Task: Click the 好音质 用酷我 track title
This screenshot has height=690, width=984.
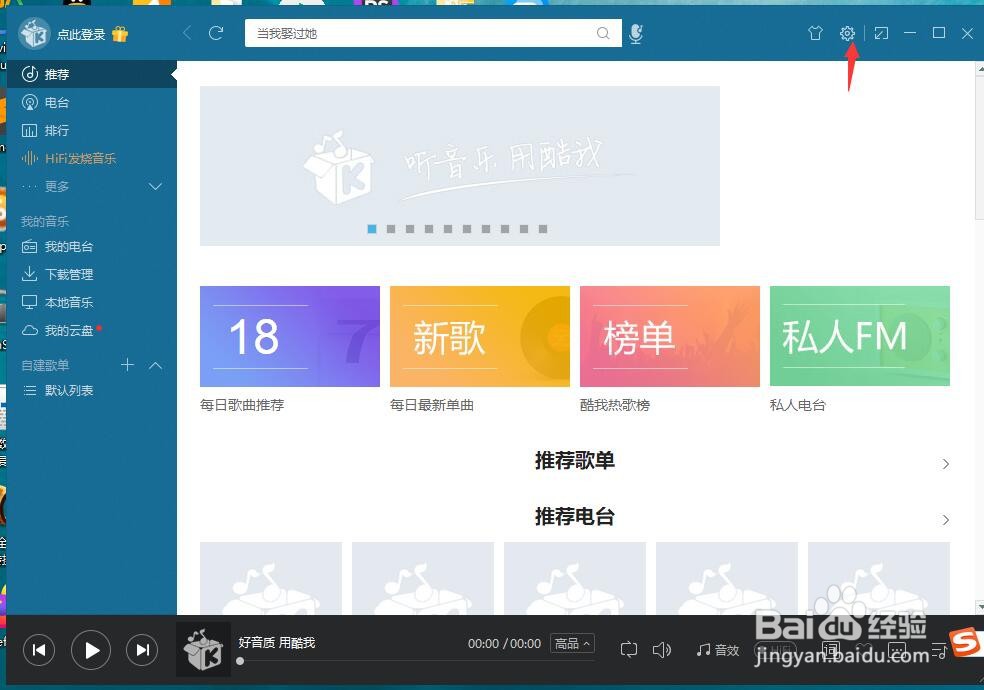Action: [x=277, y=642]
